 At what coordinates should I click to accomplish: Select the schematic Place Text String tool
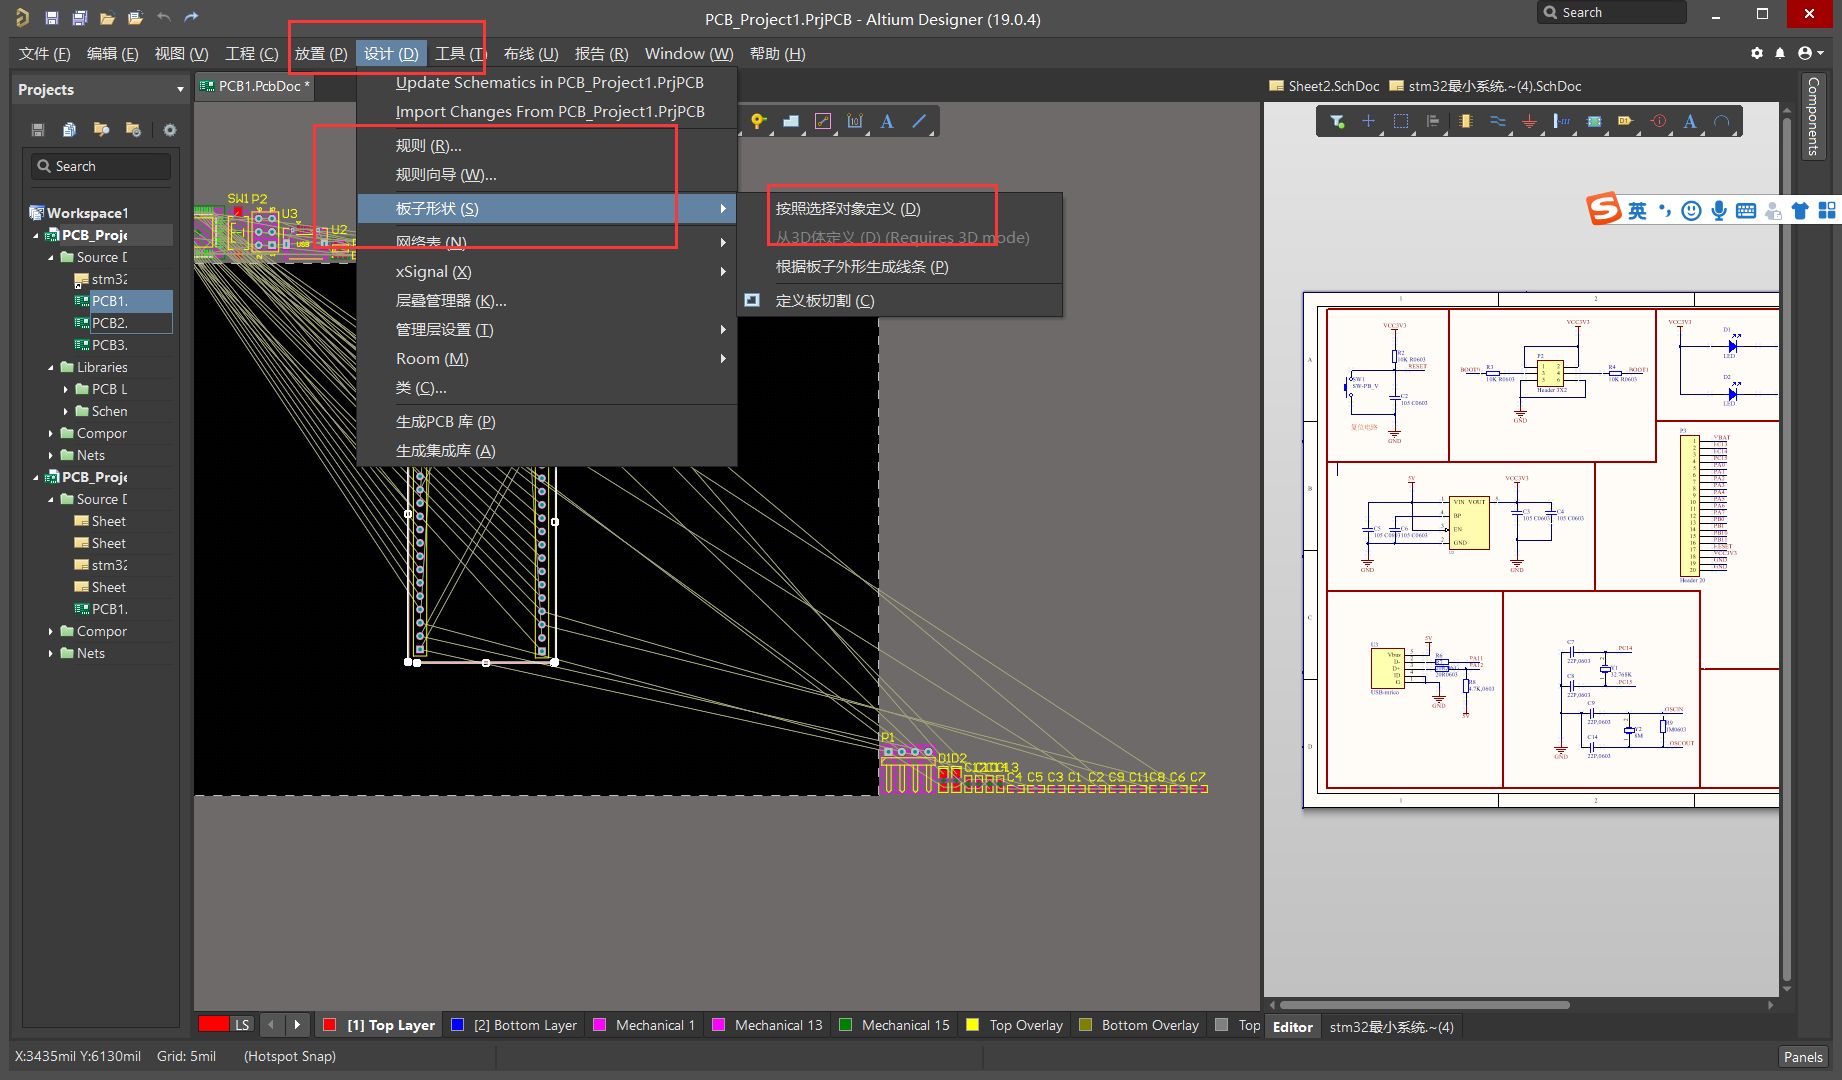pos(1690,122)
